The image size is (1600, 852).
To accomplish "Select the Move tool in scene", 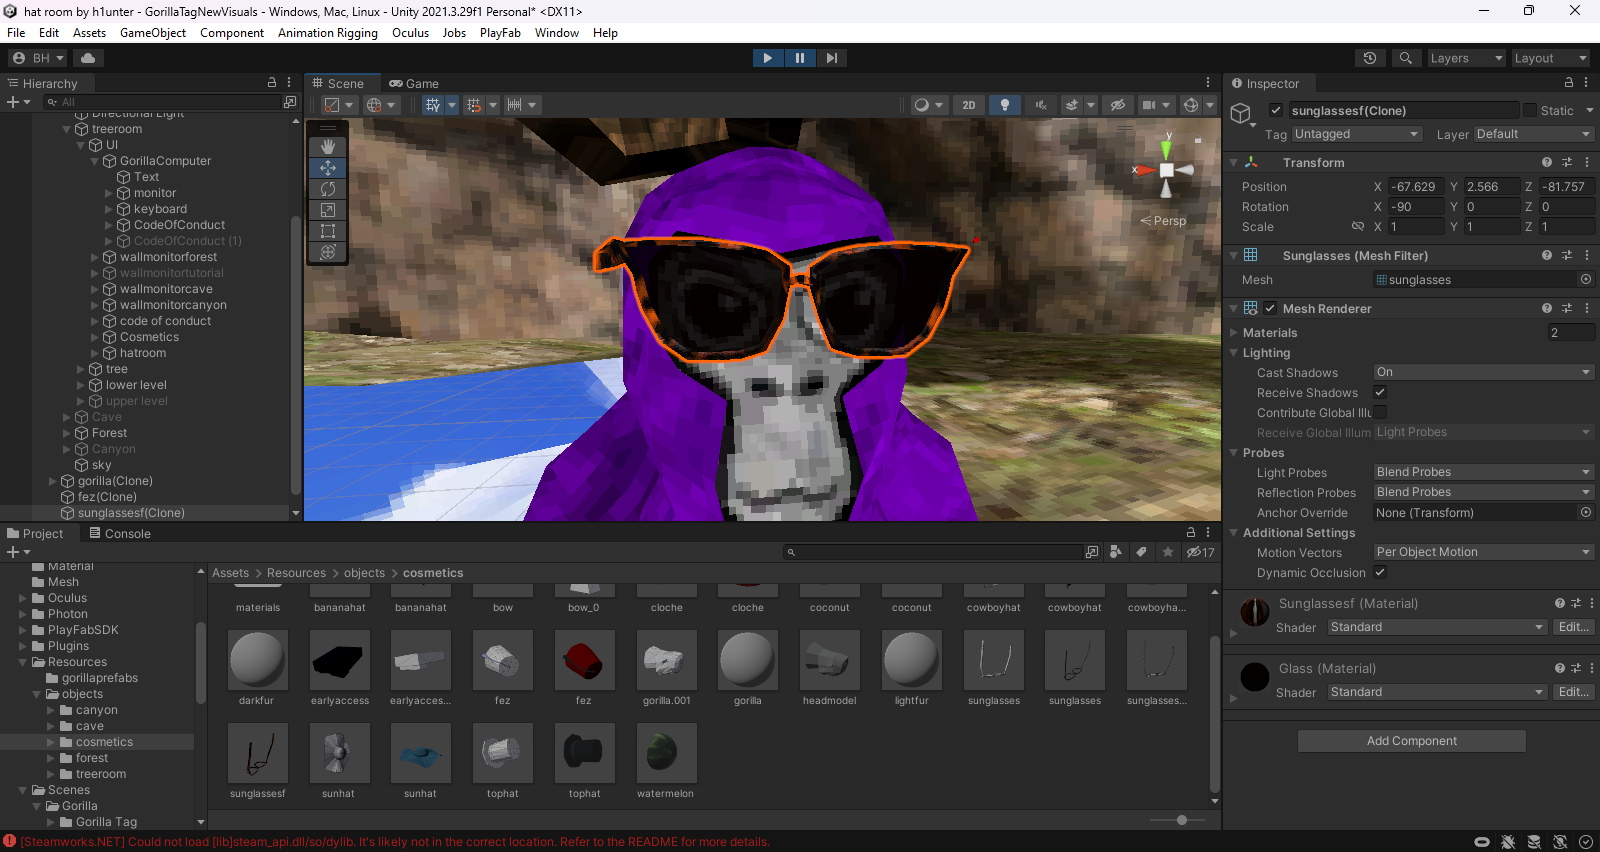I will 328,168.
